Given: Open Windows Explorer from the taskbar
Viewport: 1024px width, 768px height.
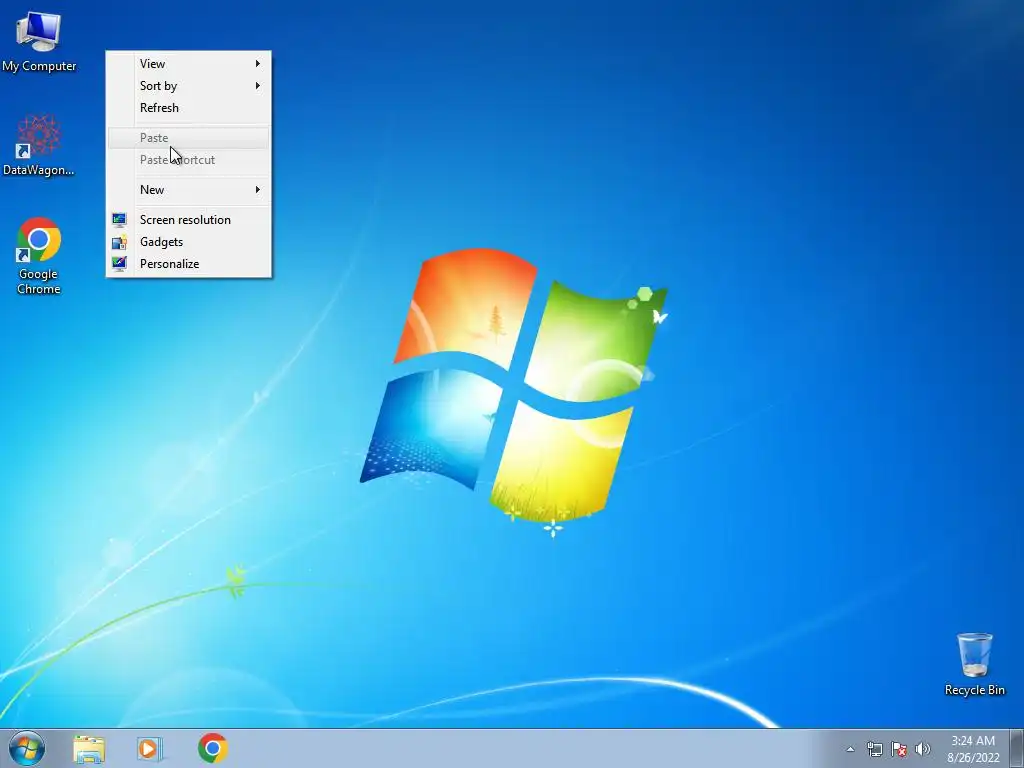Looking at the screenshot, I should [x=89, y=748].
